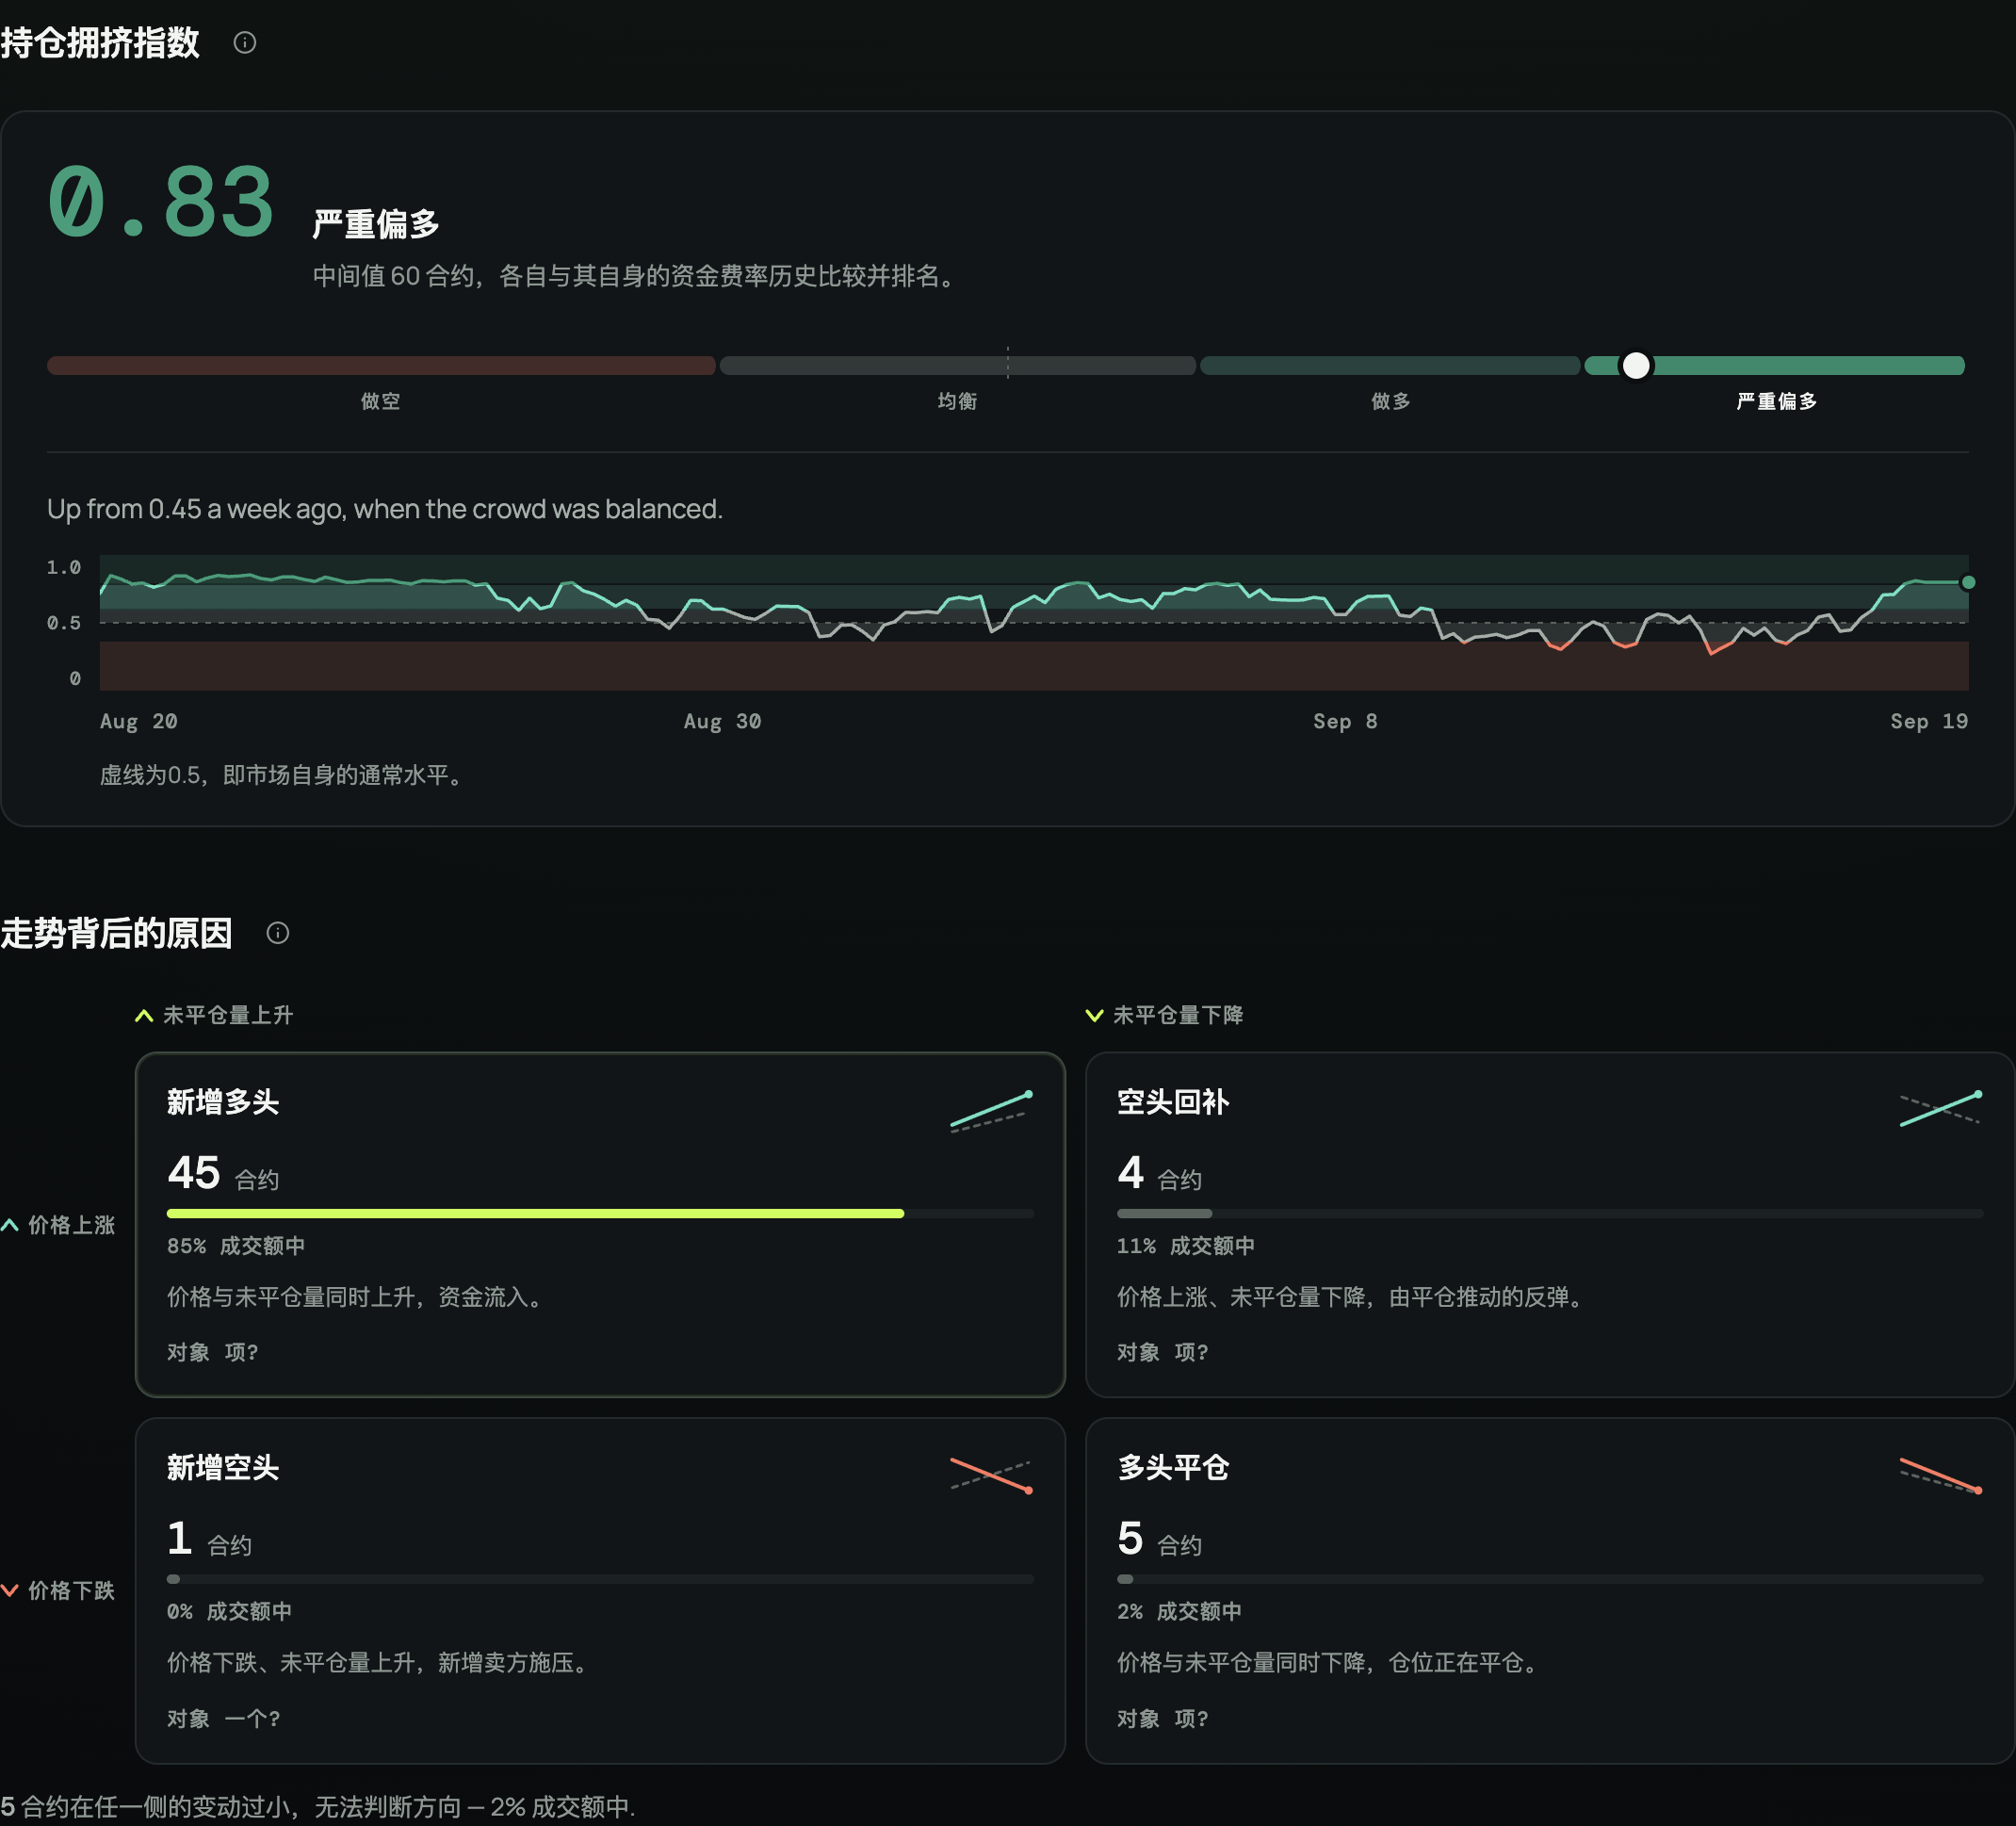Select the 做多 gauge segment label

point(1391,402)
